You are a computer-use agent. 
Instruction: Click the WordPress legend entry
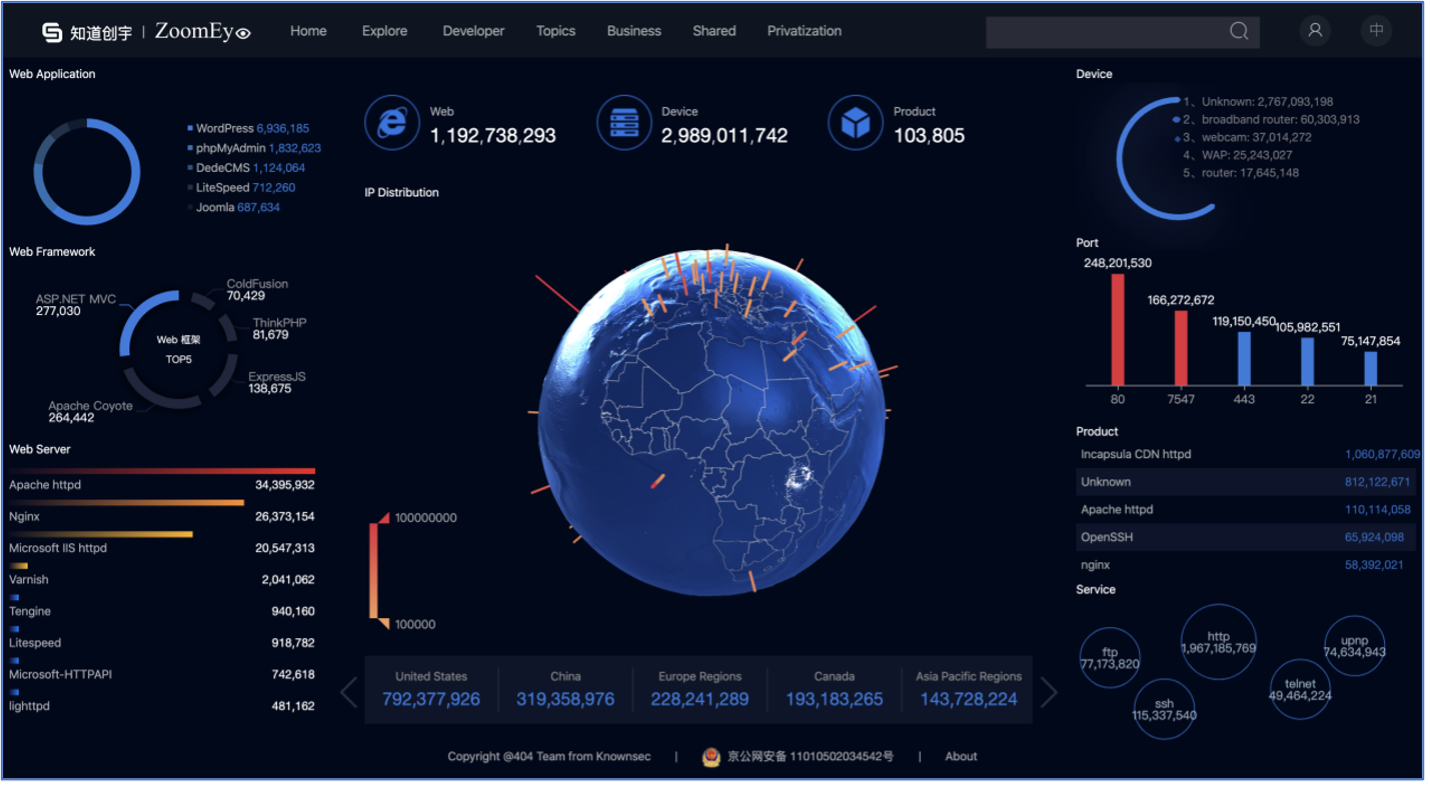(248, 128)
